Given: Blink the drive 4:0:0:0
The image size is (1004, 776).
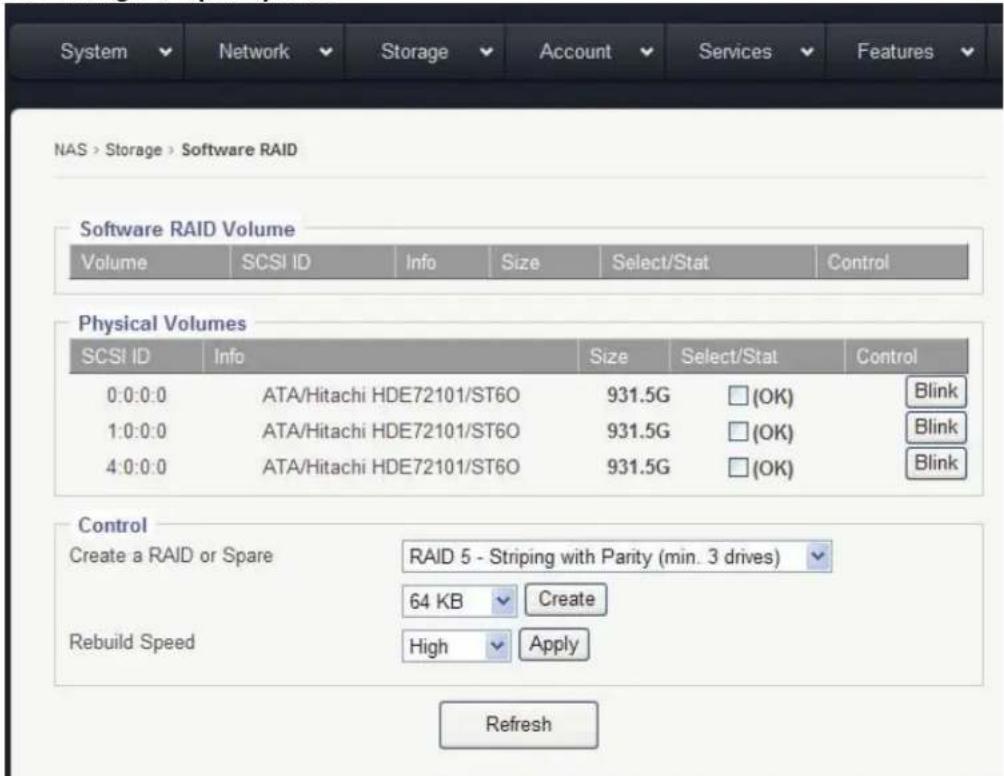Looking at the screenshot, I should pyautogui.click(x=935, y=463).
